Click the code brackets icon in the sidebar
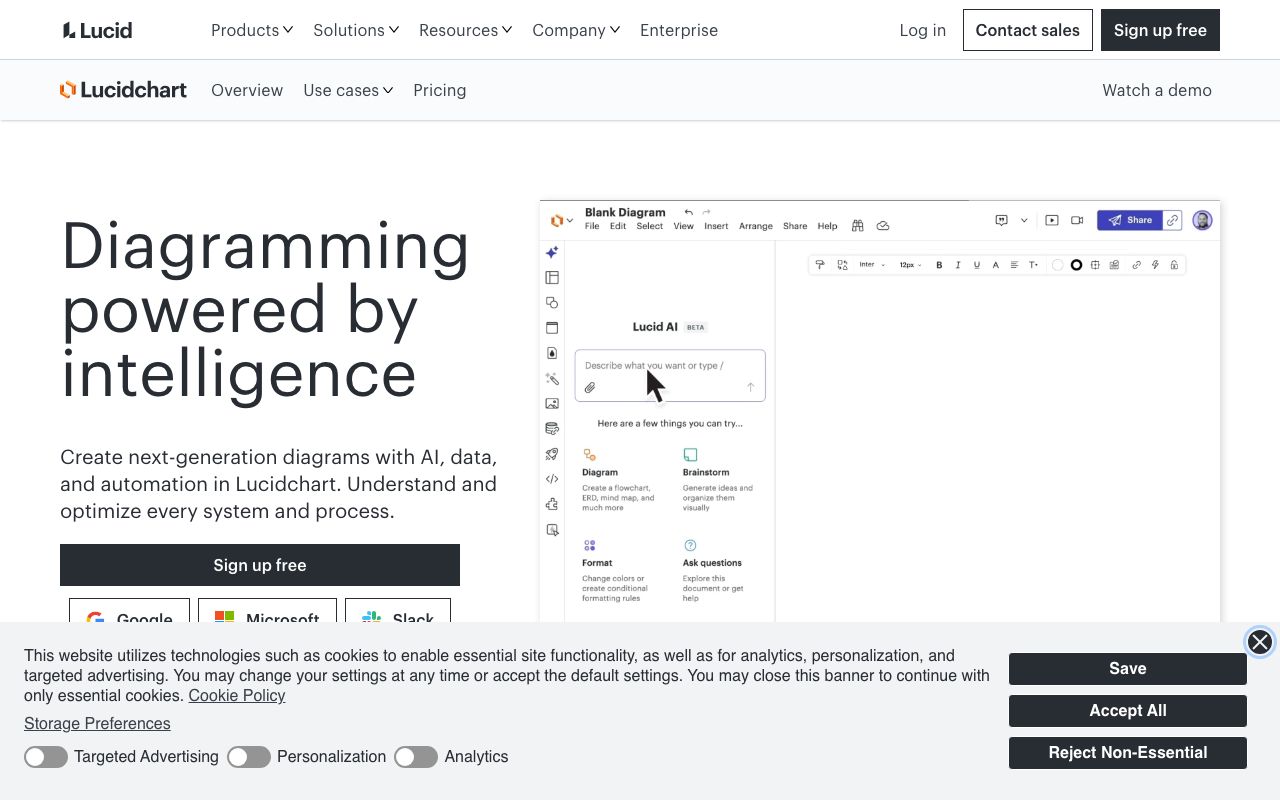This screenshot has height=800, width=1280. [x=552, y=479]
